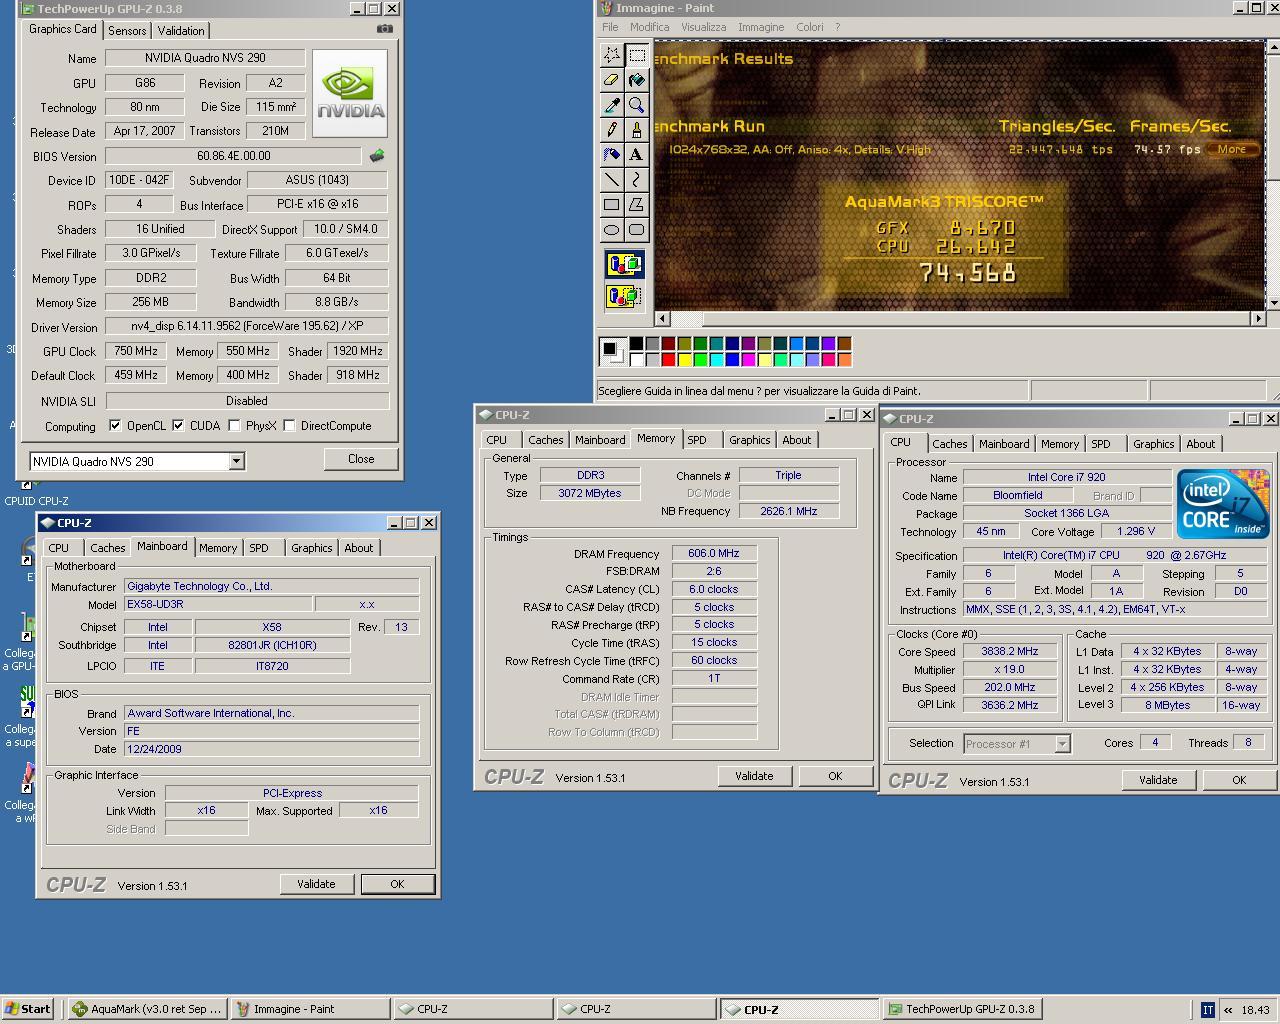Select the Brush tool in Paint

tap(636, 130)
